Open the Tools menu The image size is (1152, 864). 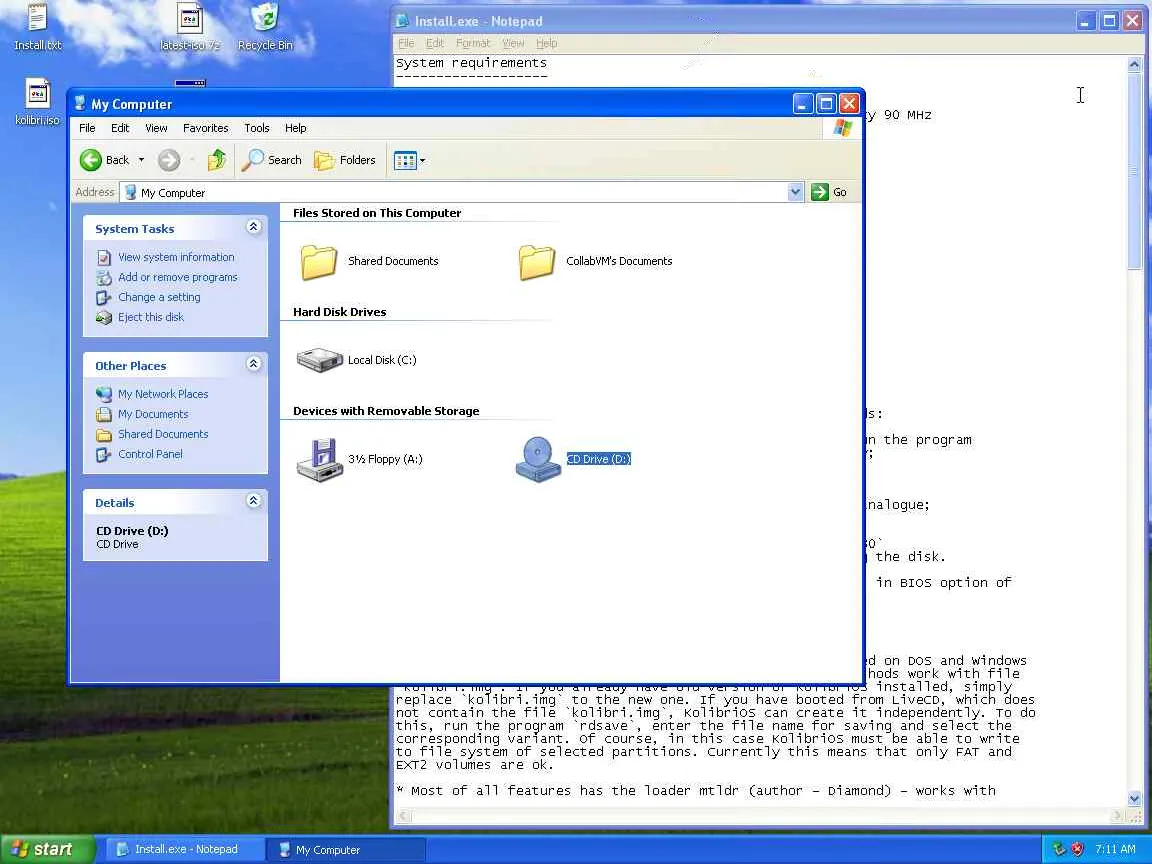point(256,128)
